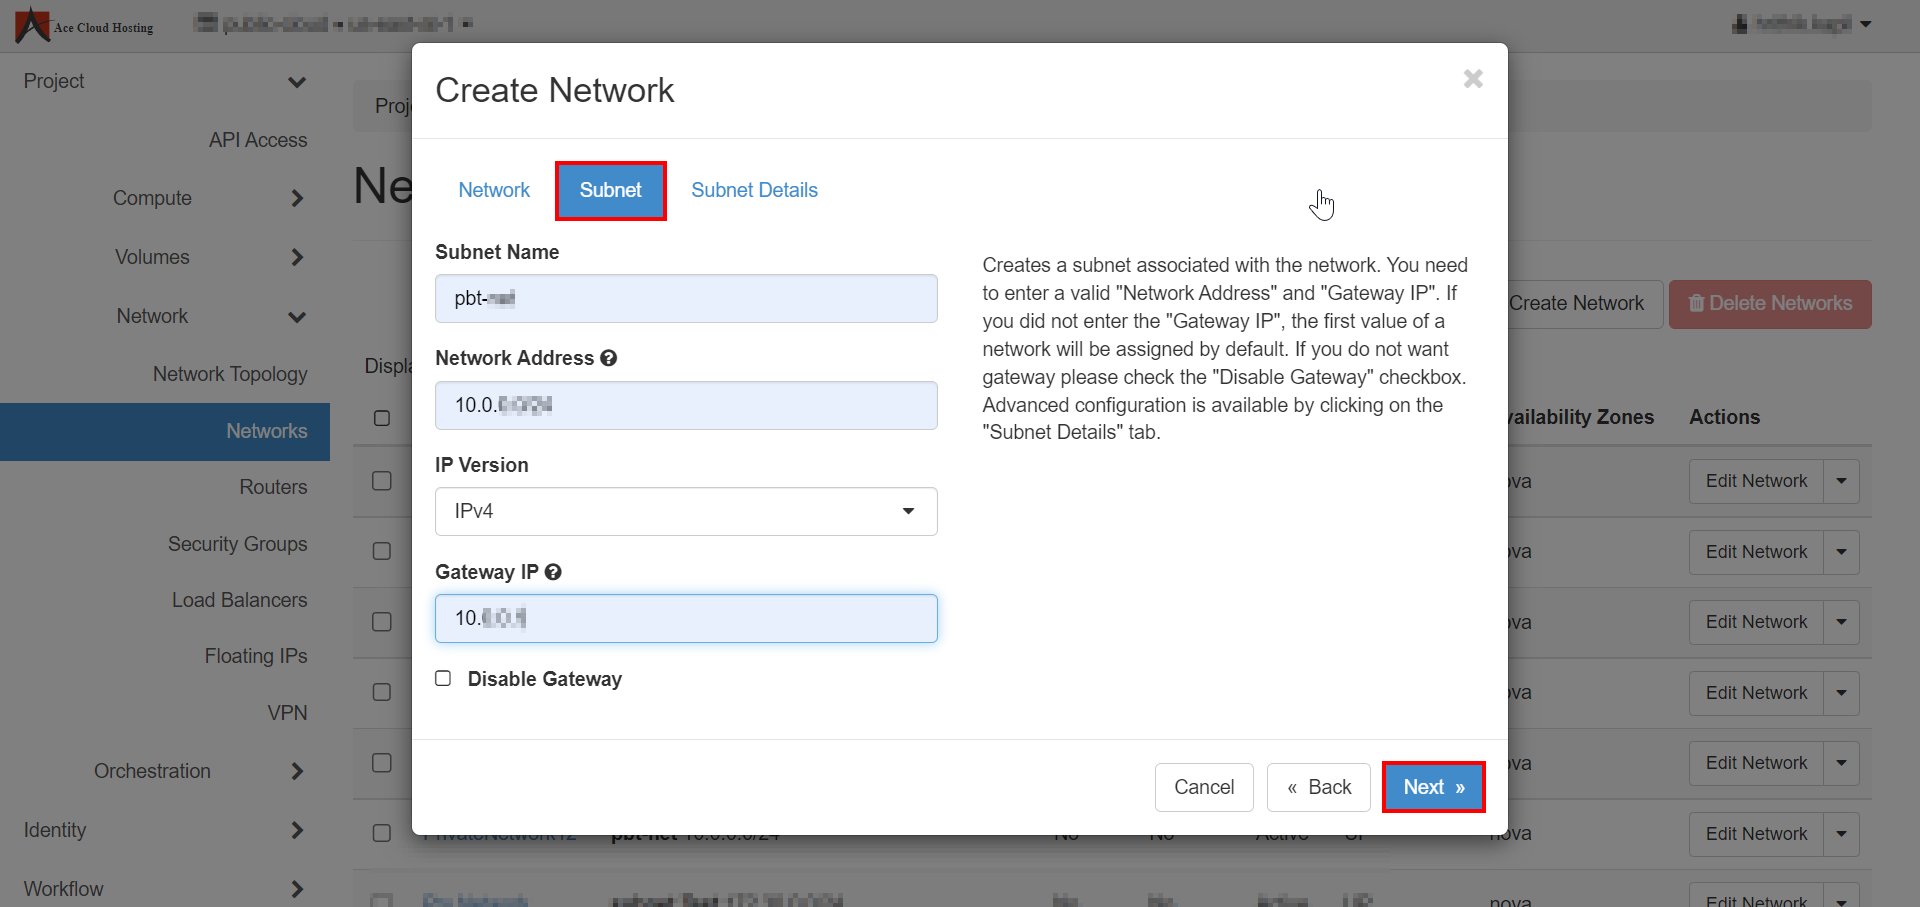Open the IP Version dropdown
Viewport: 1920px width, 907px height.
click(686, 511)
